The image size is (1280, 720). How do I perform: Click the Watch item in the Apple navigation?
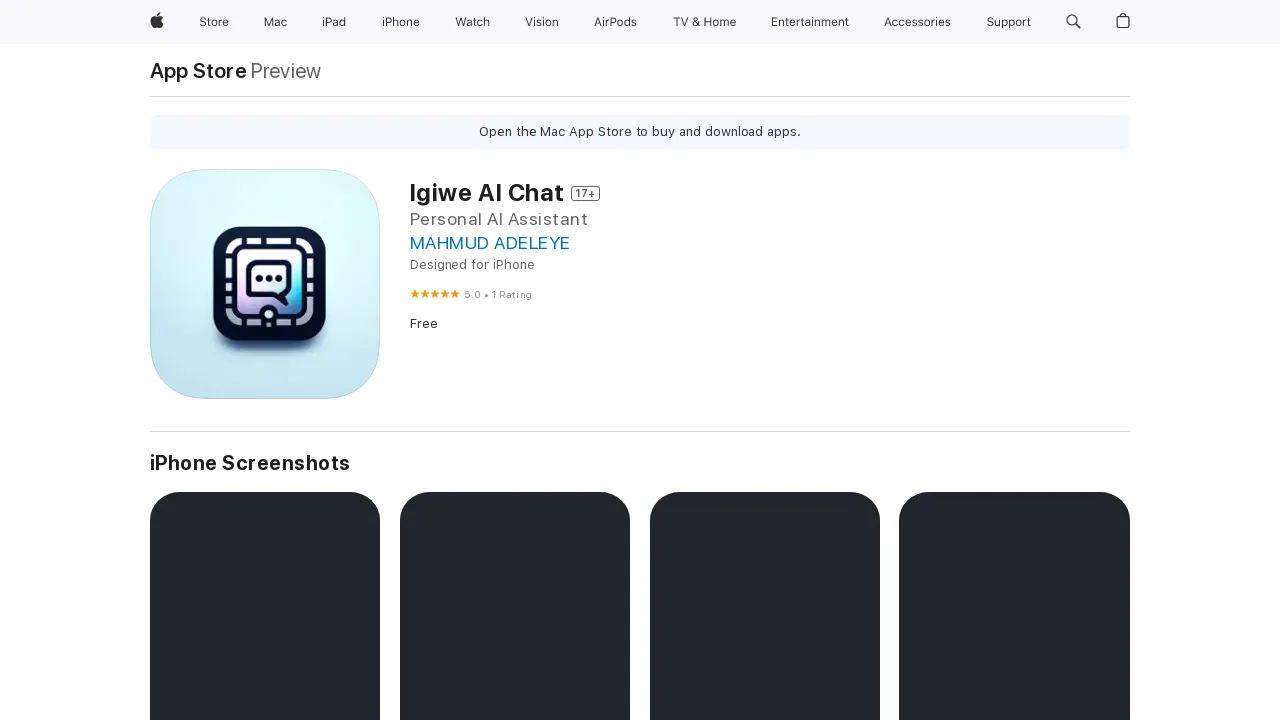click(472, 22)
